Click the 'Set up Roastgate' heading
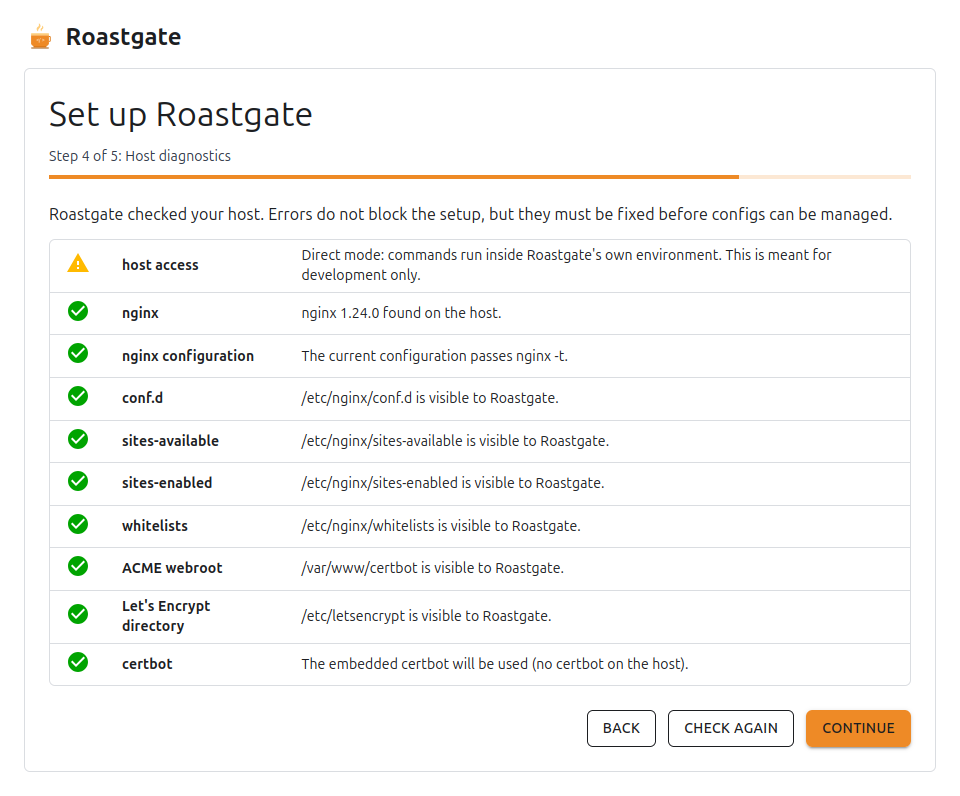Image resolution: width=960 pixels, height=796 pixels. [x=181, y=115]
